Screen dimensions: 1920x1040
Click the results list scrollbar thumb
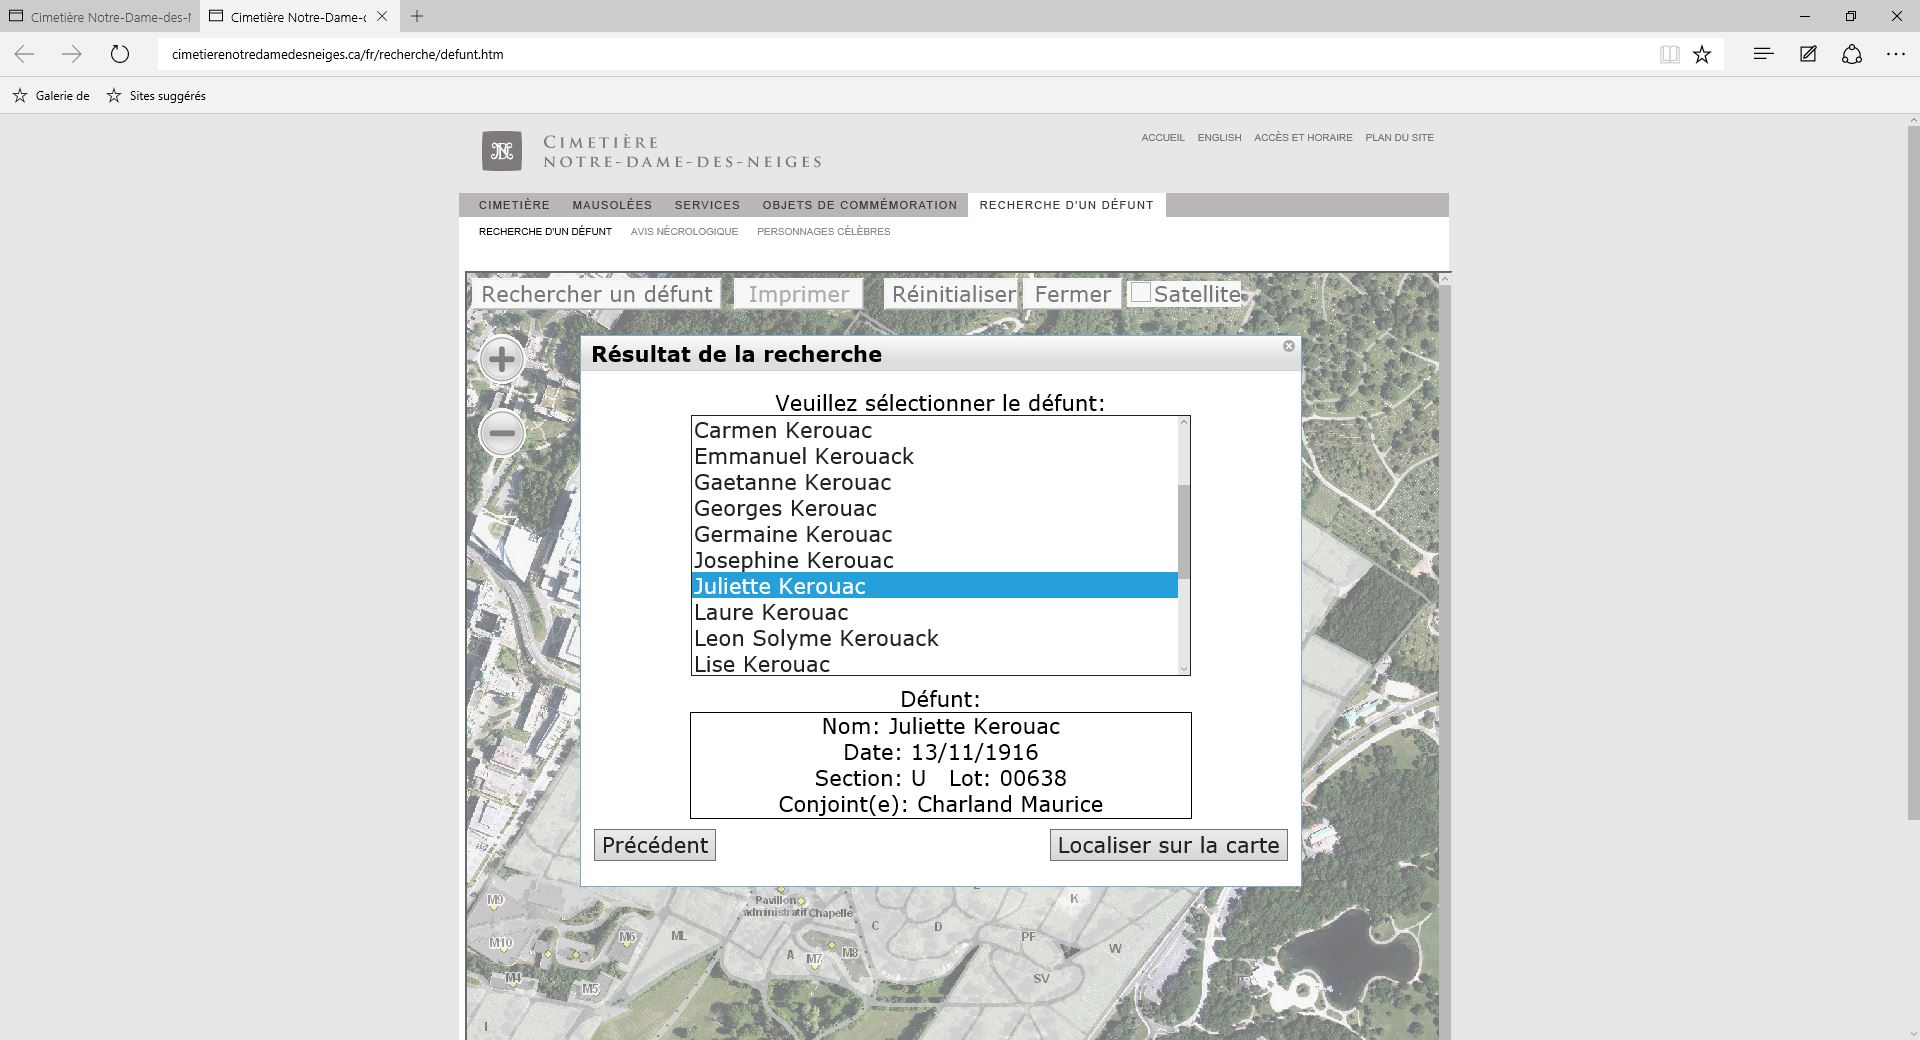(x=1184, y=531)
